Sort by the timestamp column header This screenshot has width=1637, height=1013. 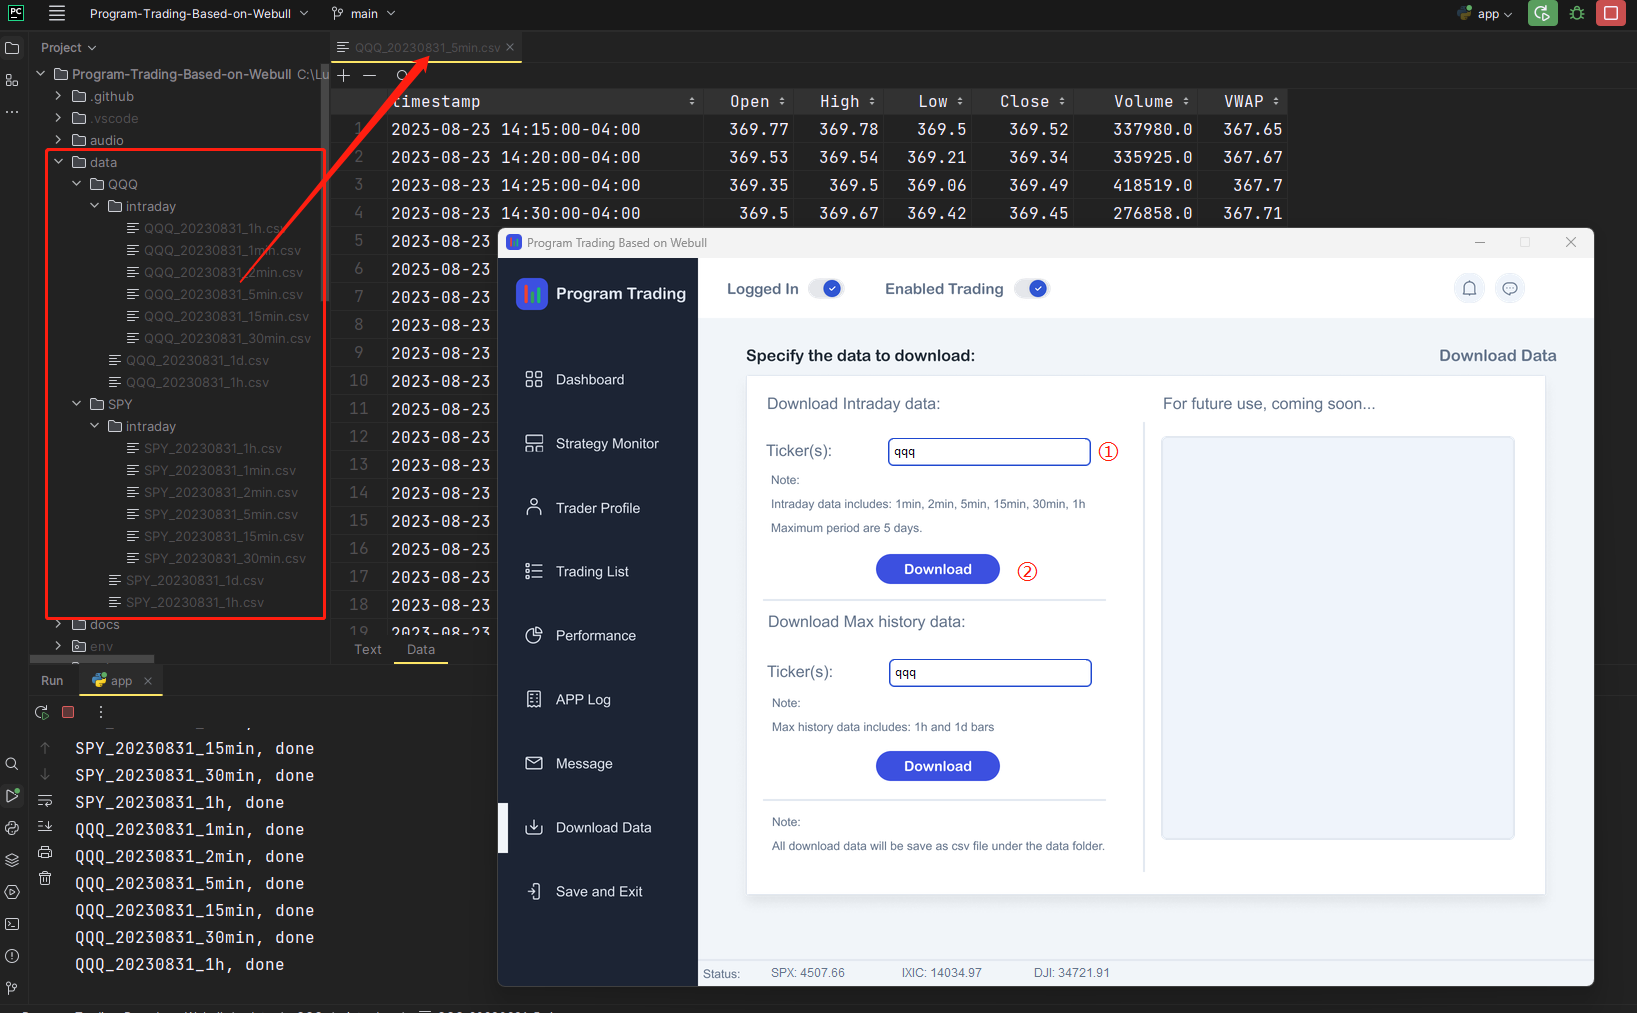(x=544, y=101)
